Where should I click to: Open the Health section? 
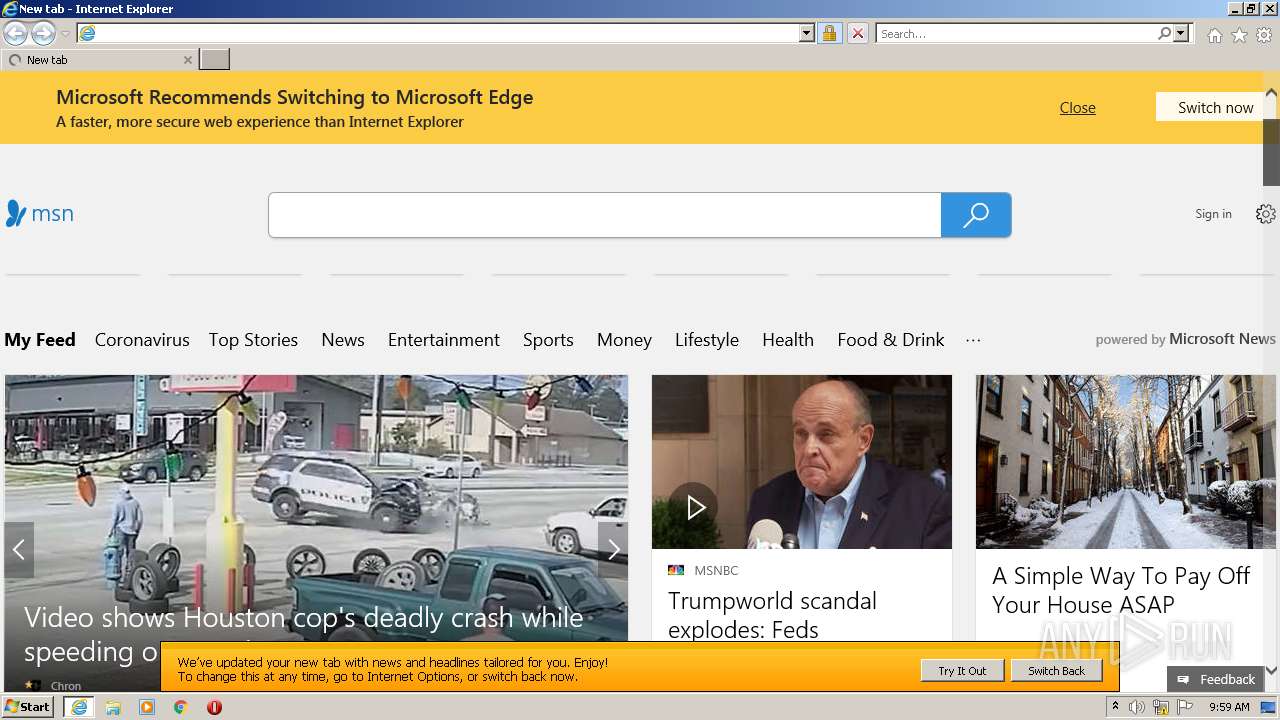point(788,340)
